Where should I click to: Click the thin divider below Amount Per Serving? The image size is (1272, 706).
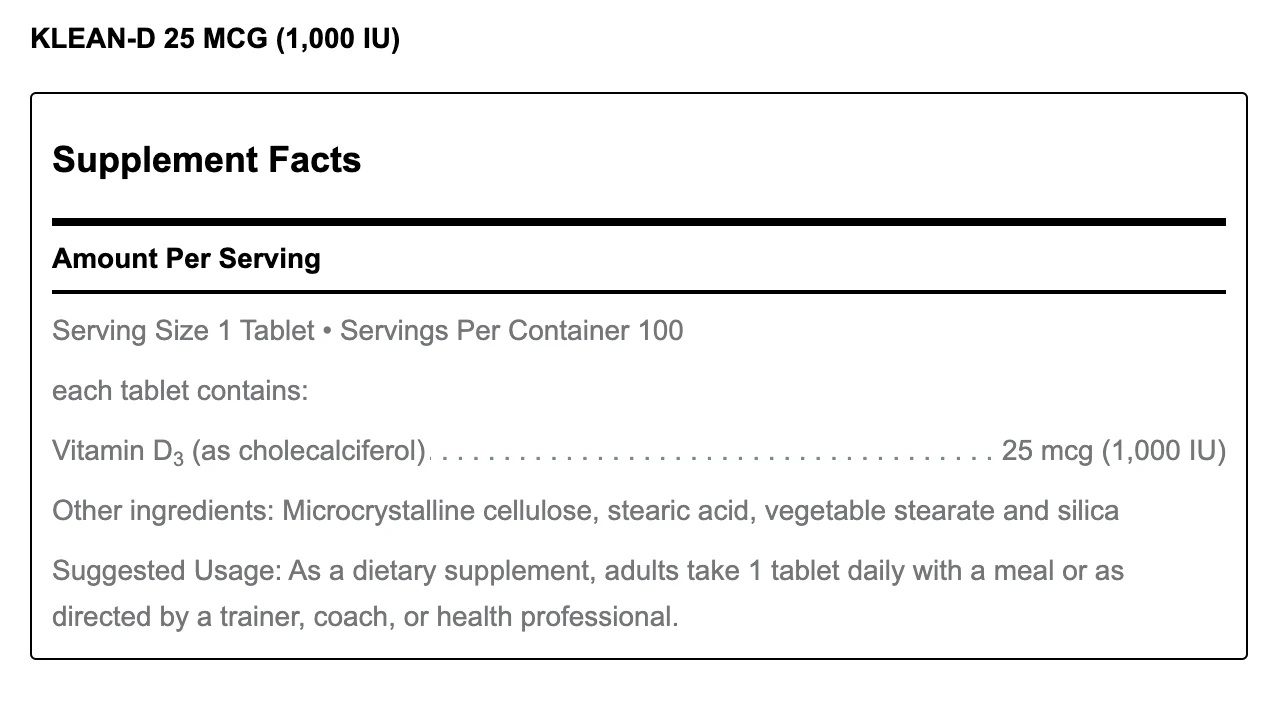click(x=638, y=292)
